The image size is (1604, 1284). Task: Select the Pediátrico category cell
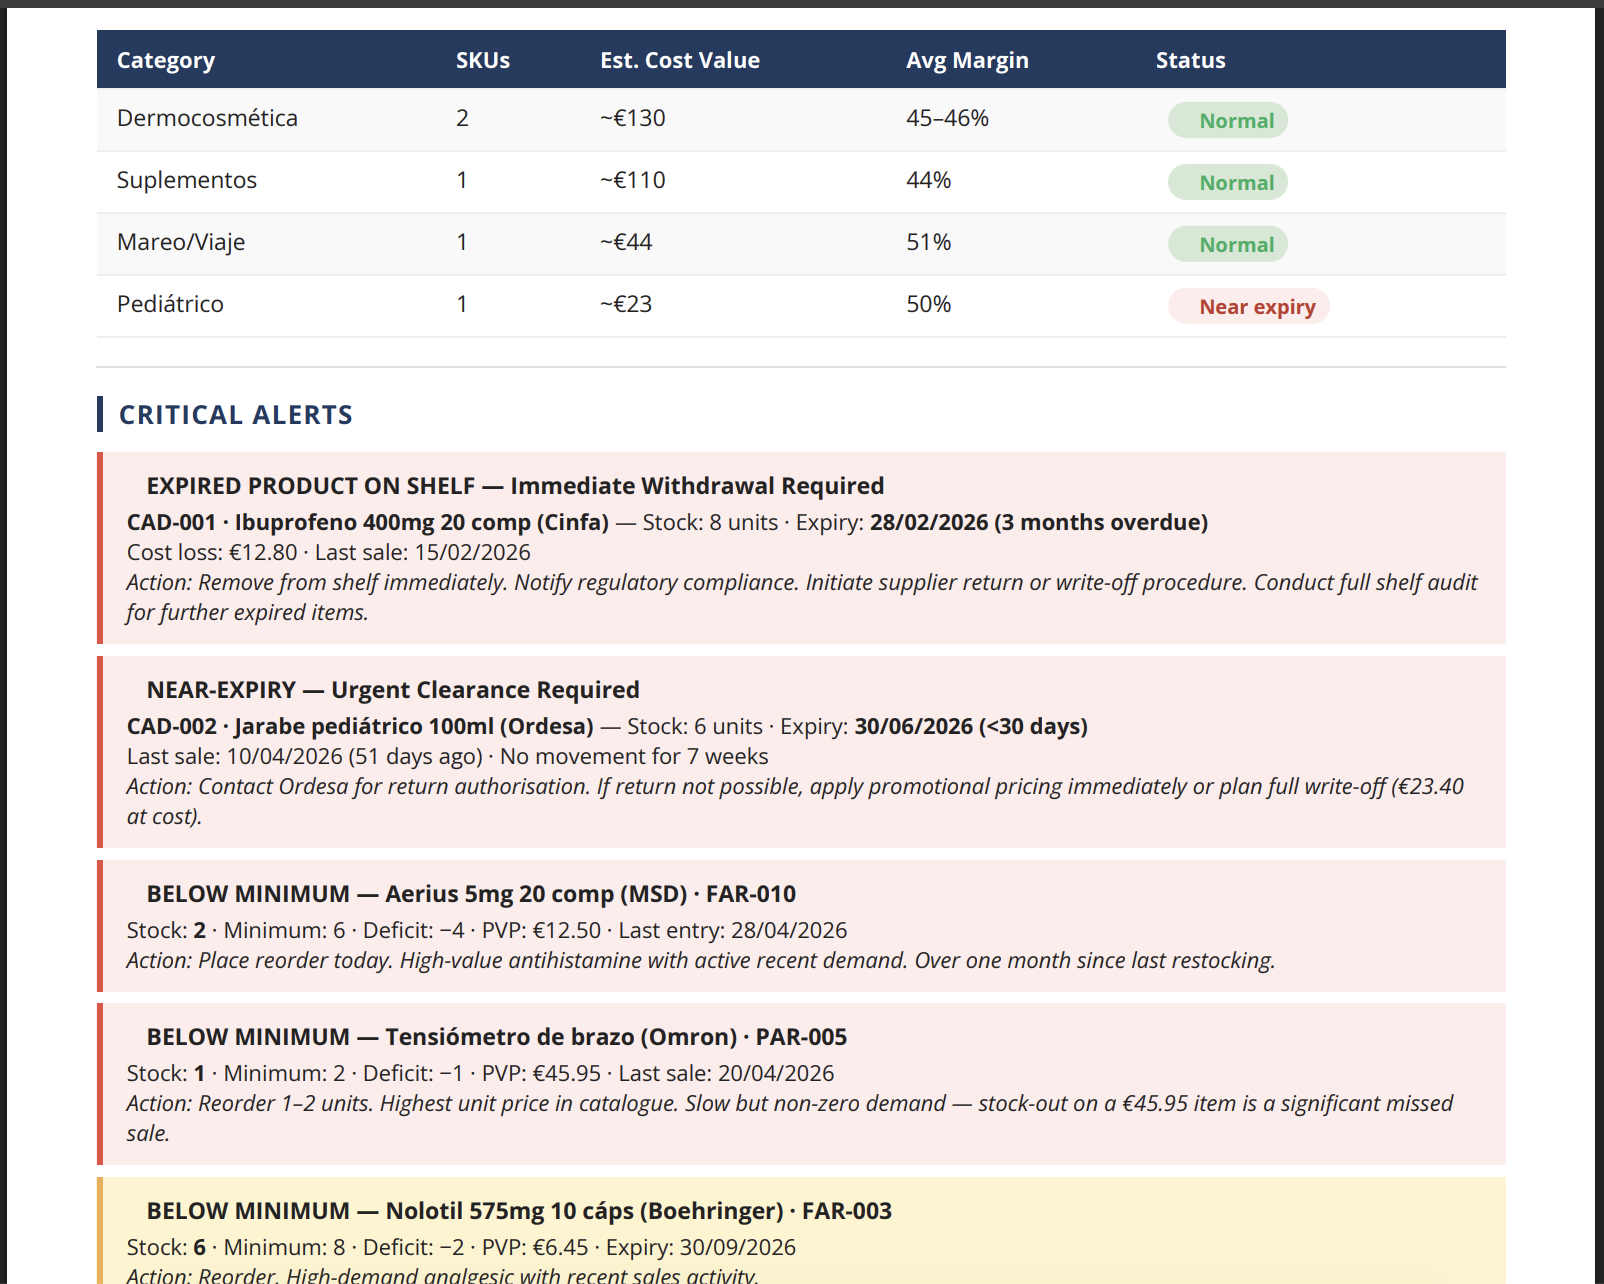pyautogui.click(x=170, y=304)
